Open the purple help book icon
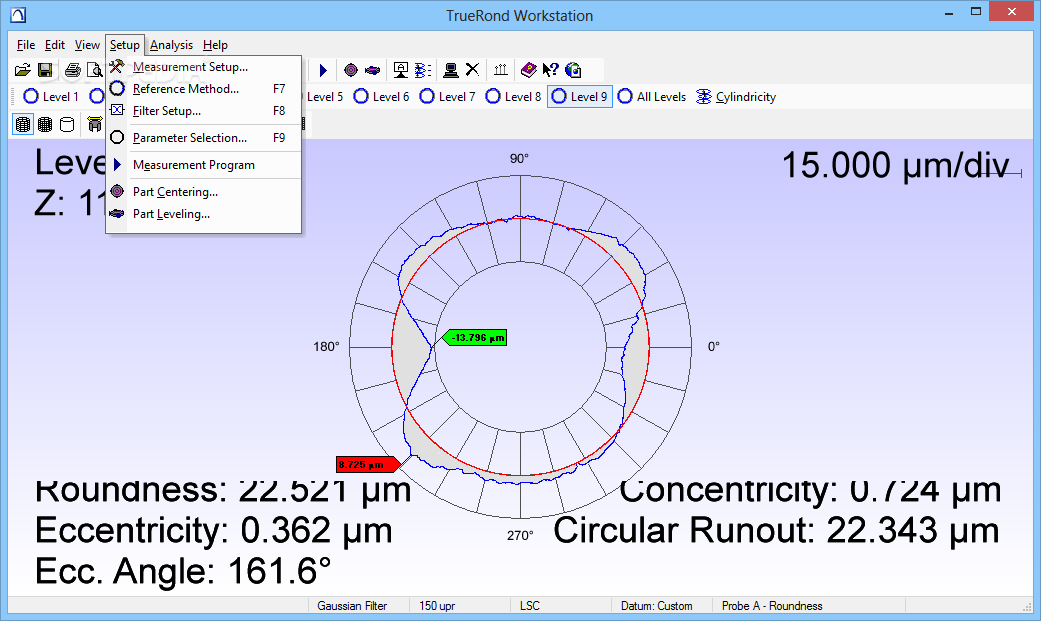1041x621 pixels. click(x=528, y=70)
